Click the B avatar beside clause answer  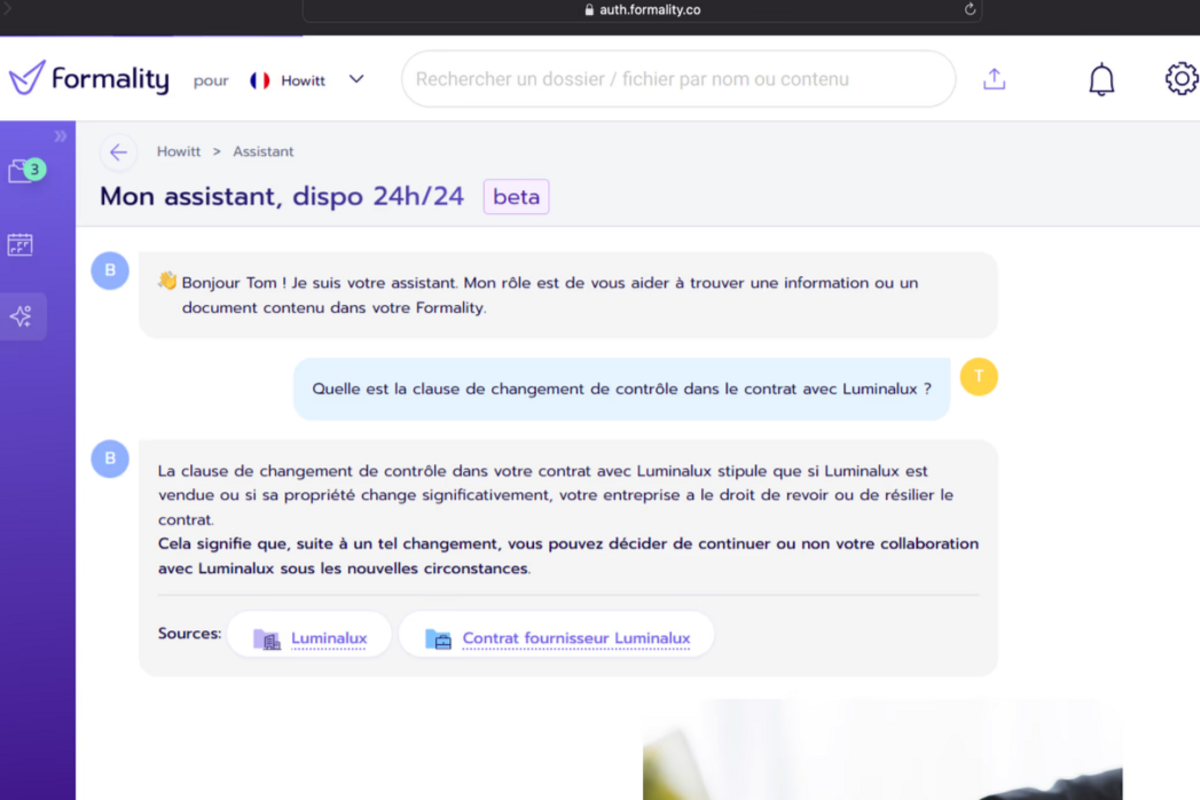tap(110, 459)
